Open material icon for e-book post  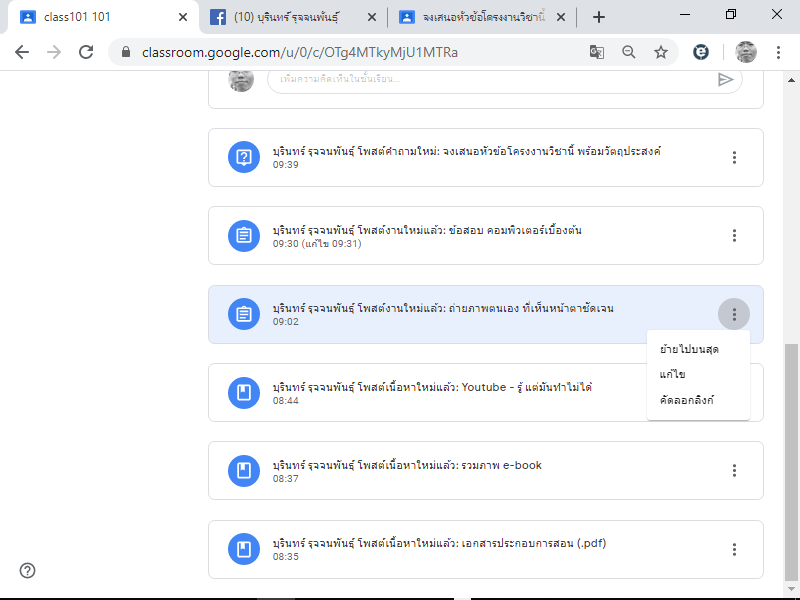point(244,470)
